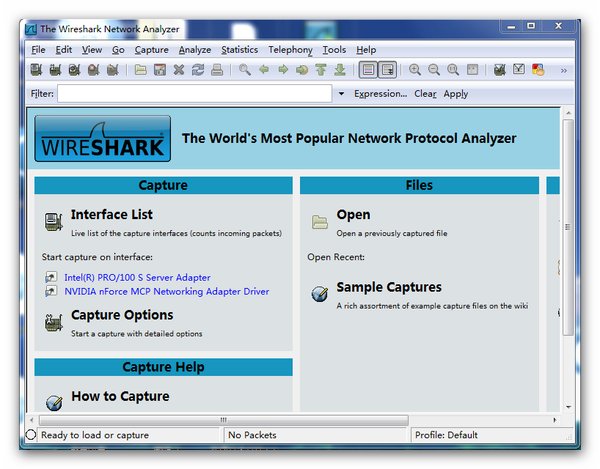Click the How to Capture heading link
Image resolution: width=600 pixels, height=469 pixels.
[120, 396]
